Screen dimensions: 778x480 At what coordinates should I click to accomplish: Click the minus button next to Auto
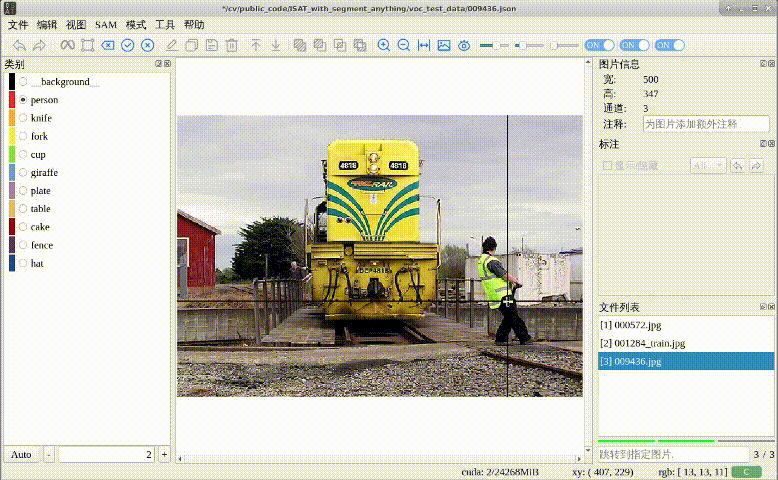click(49, 454)
